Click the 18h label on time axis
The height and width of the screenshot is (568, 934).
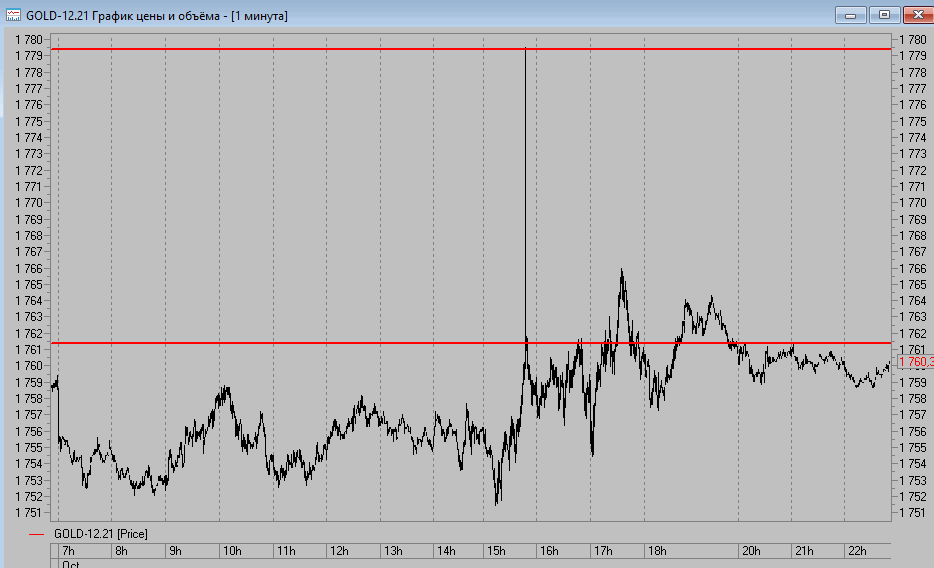tap(657, 551)
